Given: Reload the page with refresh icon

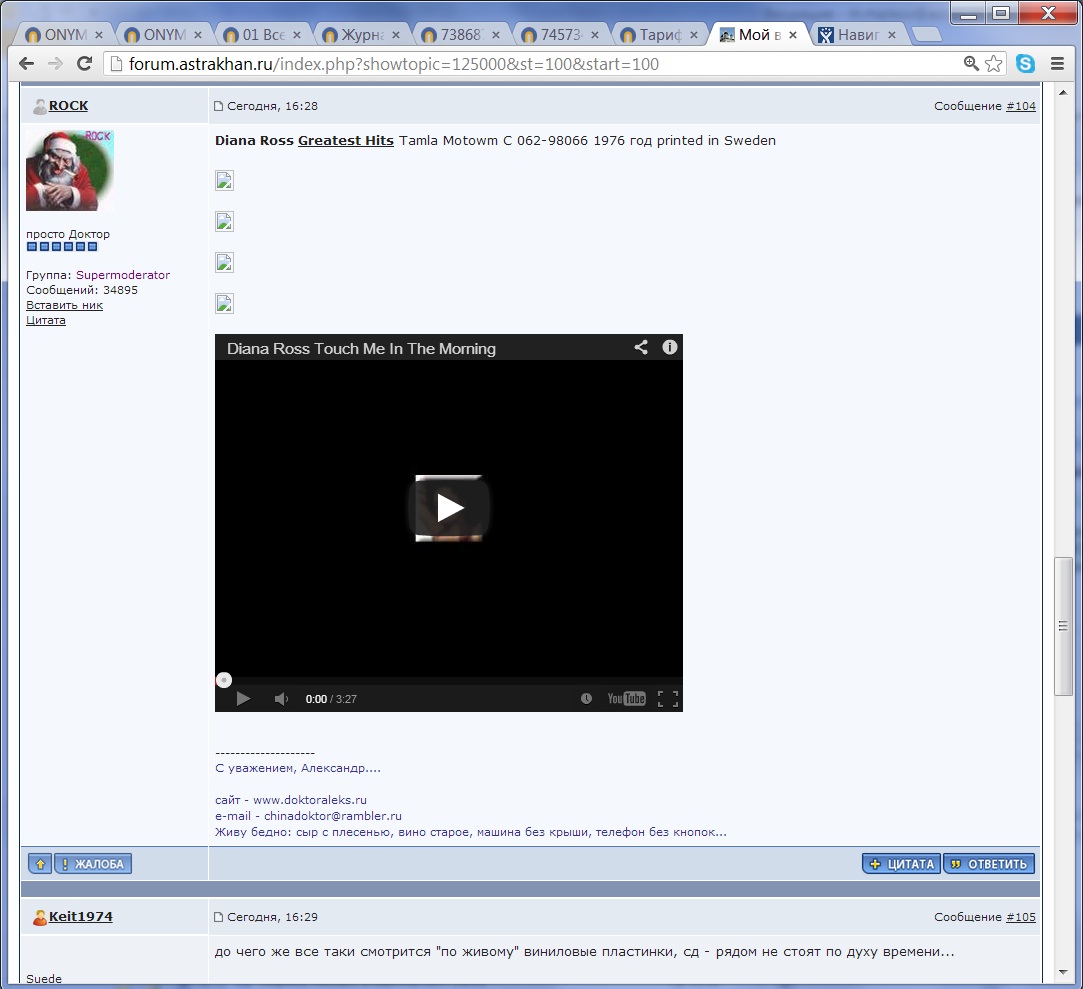Looking at the screenshot, I should [x=84, y=64].
